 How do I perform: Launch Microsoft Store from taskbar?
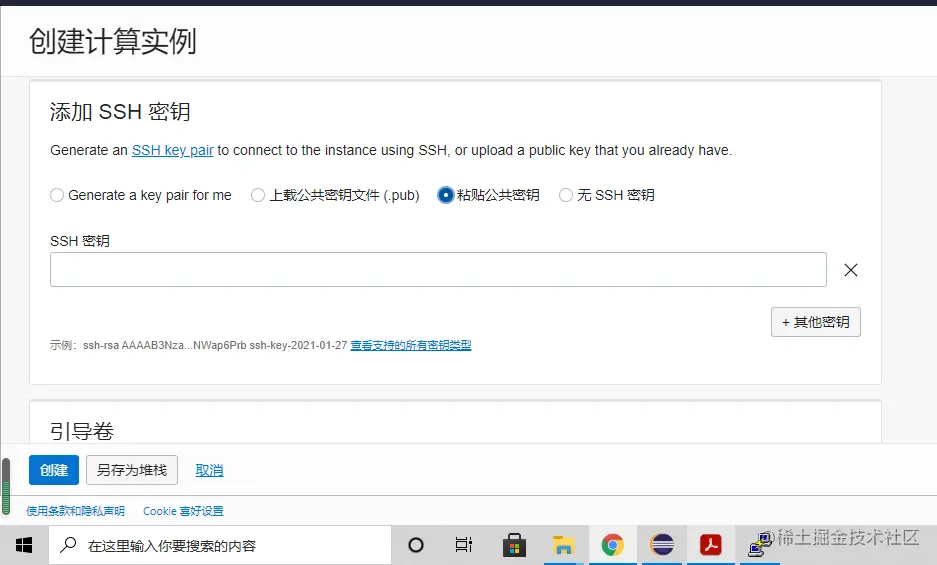pyautogui.click(x=514, y=545)
